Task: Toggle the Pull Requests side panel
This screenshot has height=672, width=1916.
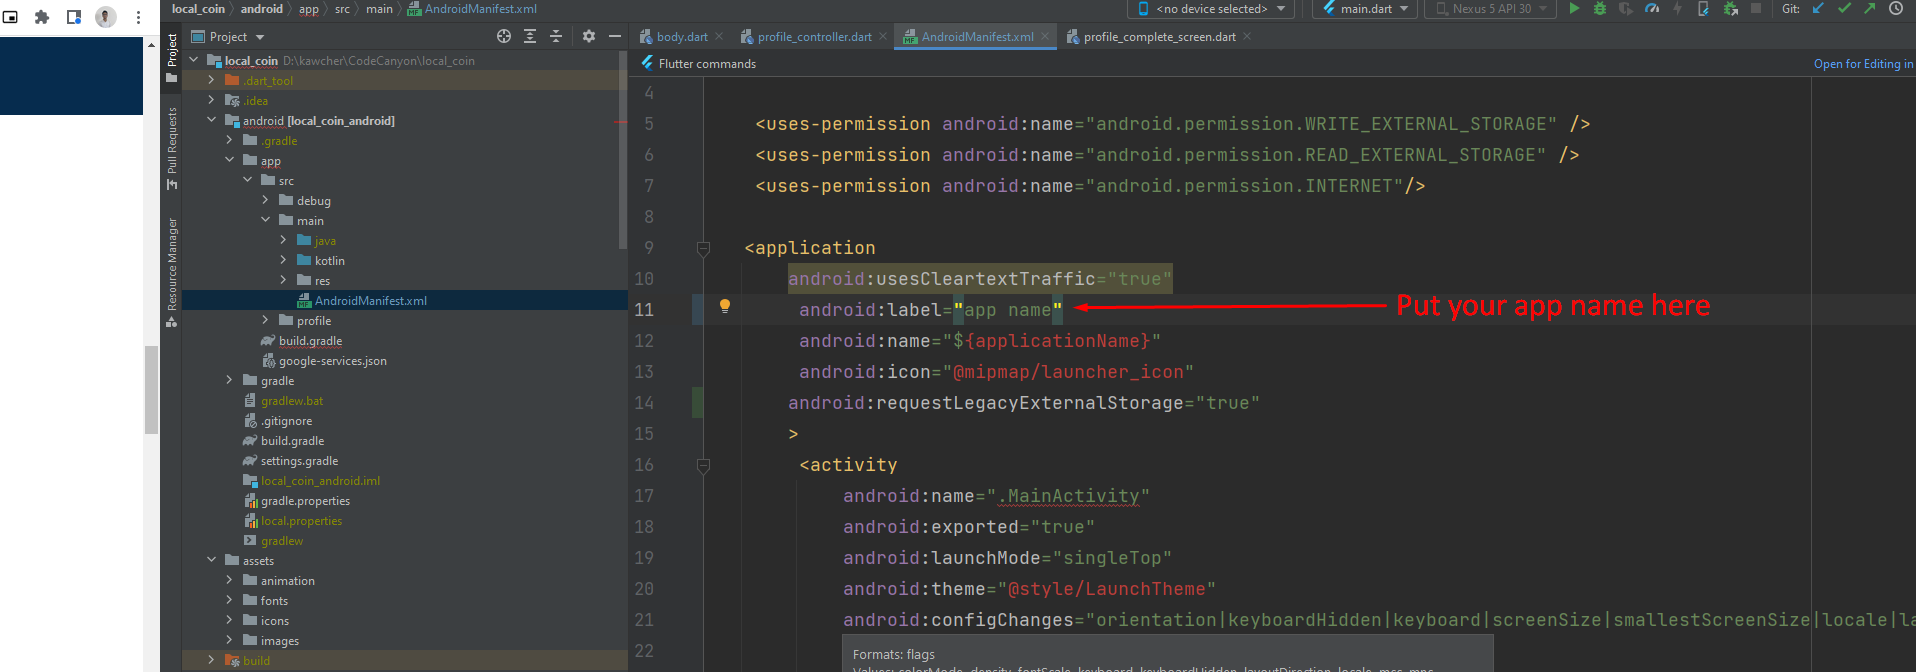Action: click(172, 147)
